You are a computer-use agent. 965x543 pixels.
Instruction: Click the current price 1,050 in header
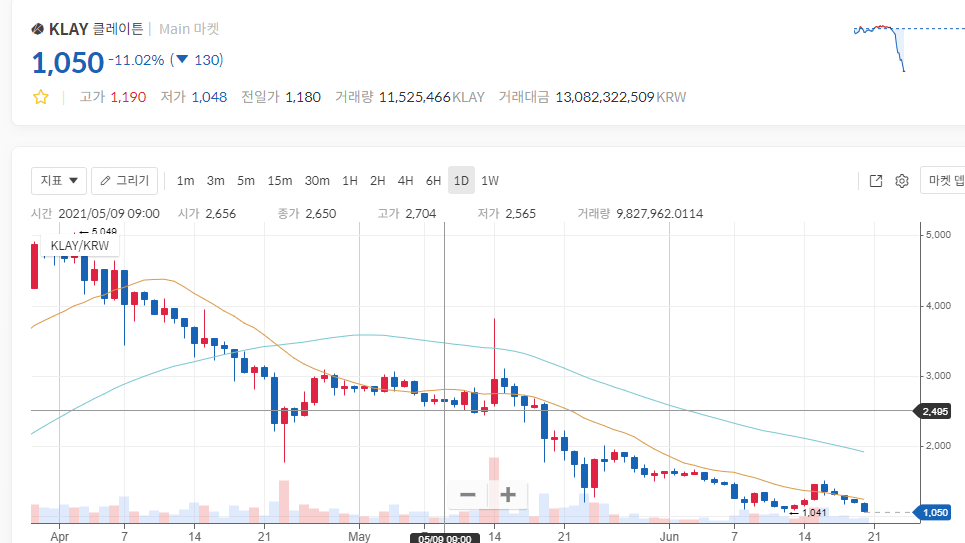tap(68, 63)
